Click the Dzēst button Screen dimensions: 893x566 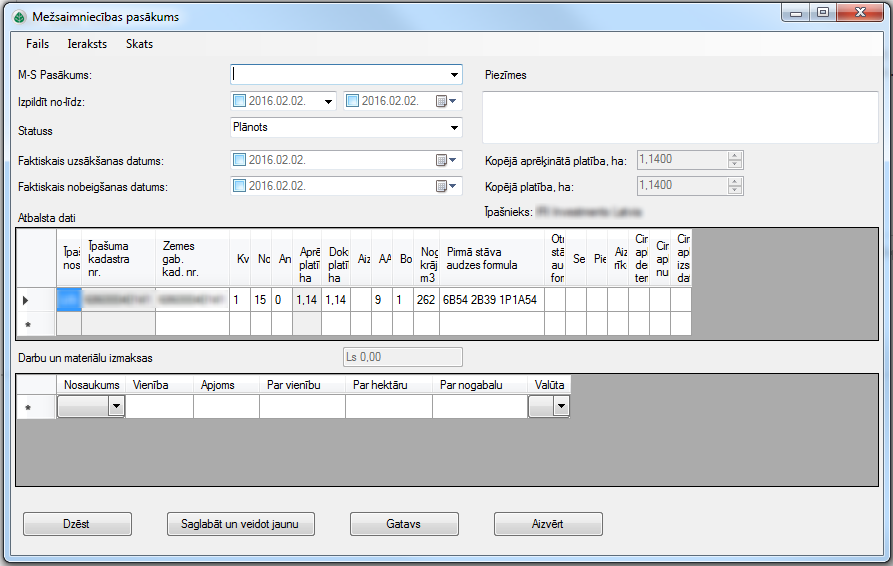[77, 524]
